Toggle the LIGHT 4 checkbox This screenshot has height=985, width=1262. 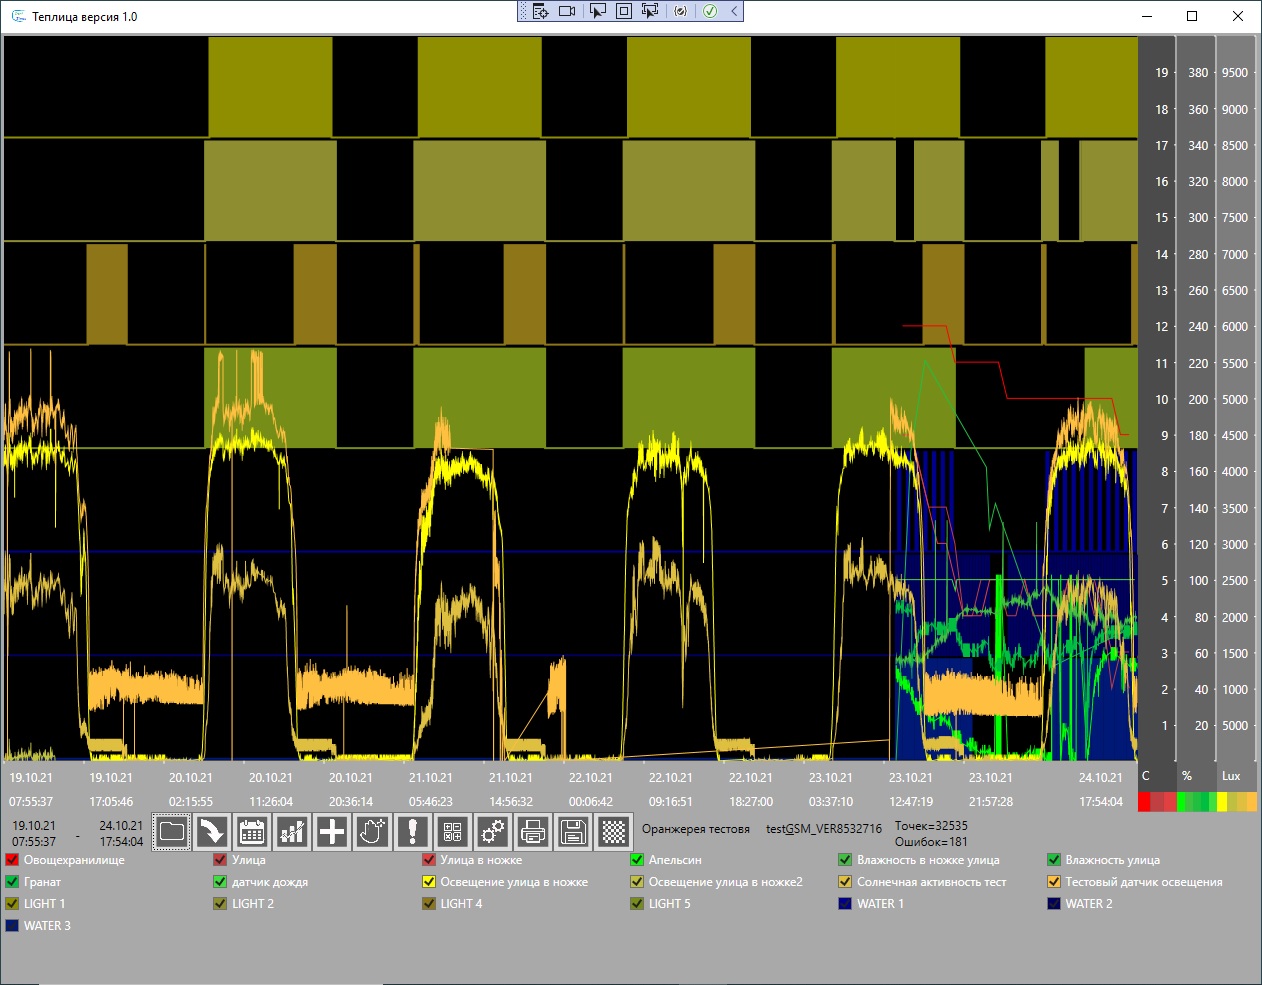[x=428, y=904]
